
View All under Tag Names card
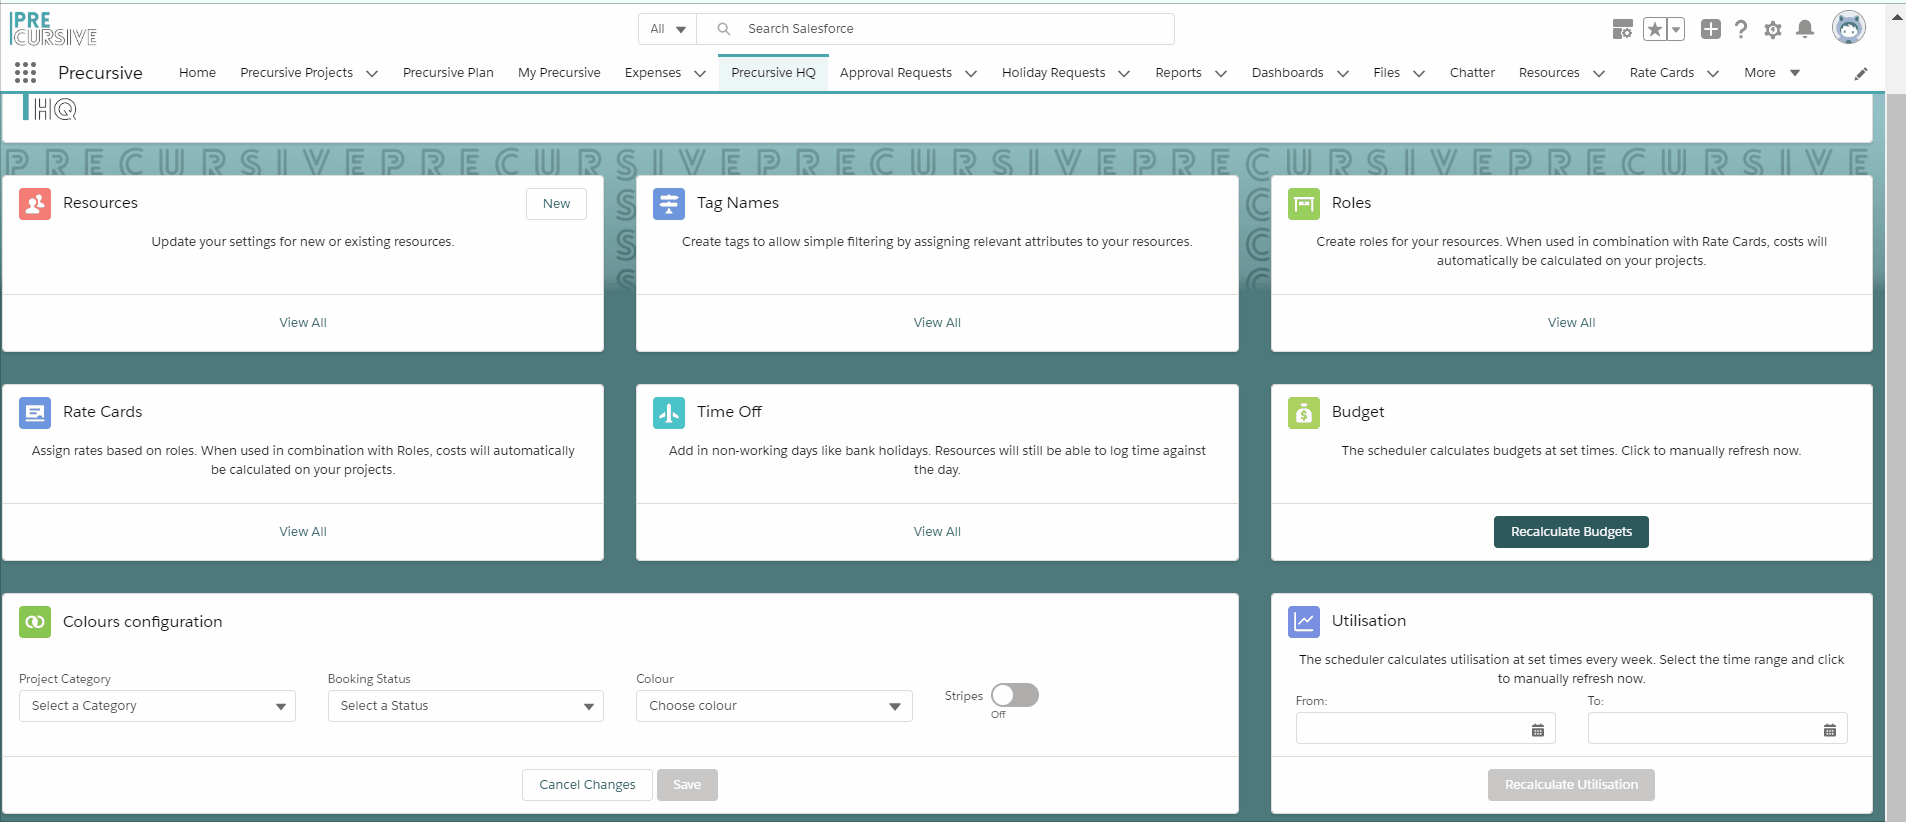point(937,323)
